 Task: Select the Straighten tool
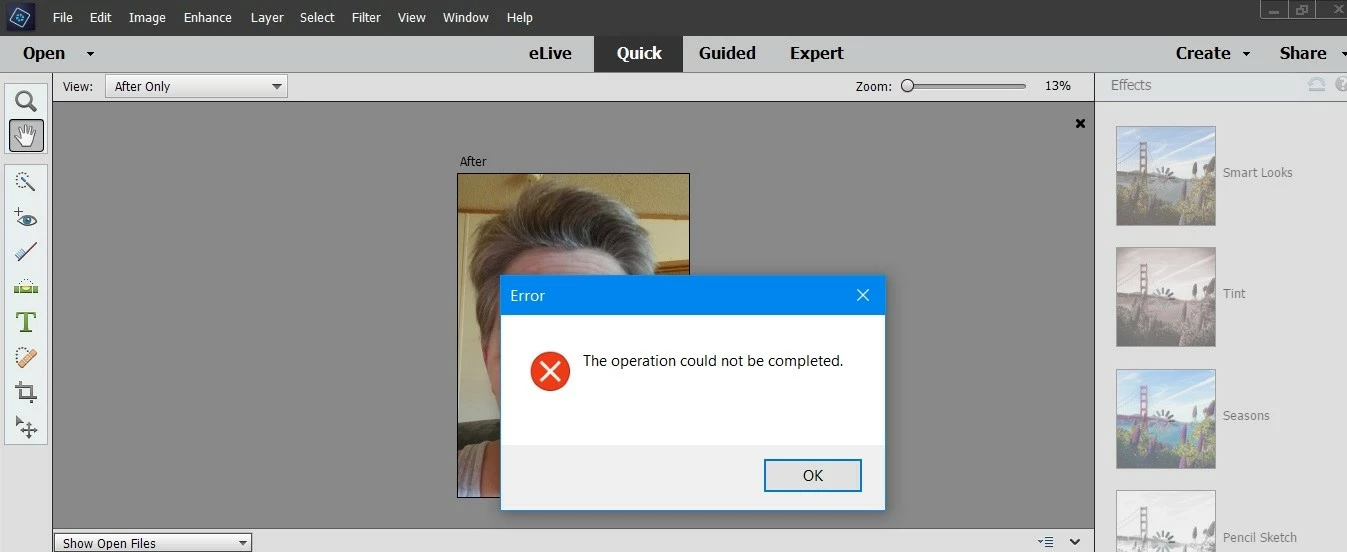coord(25,287)
